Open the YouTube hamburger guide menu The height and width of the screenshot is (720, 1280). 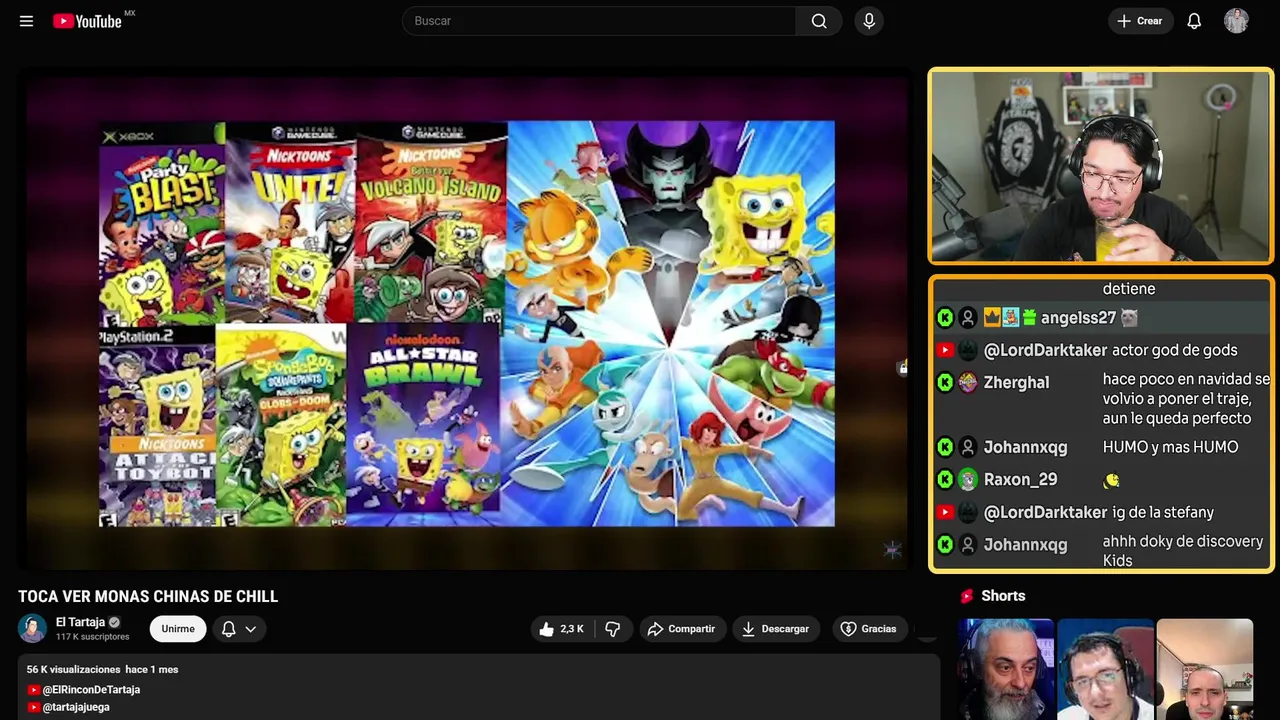coord(26,21)
